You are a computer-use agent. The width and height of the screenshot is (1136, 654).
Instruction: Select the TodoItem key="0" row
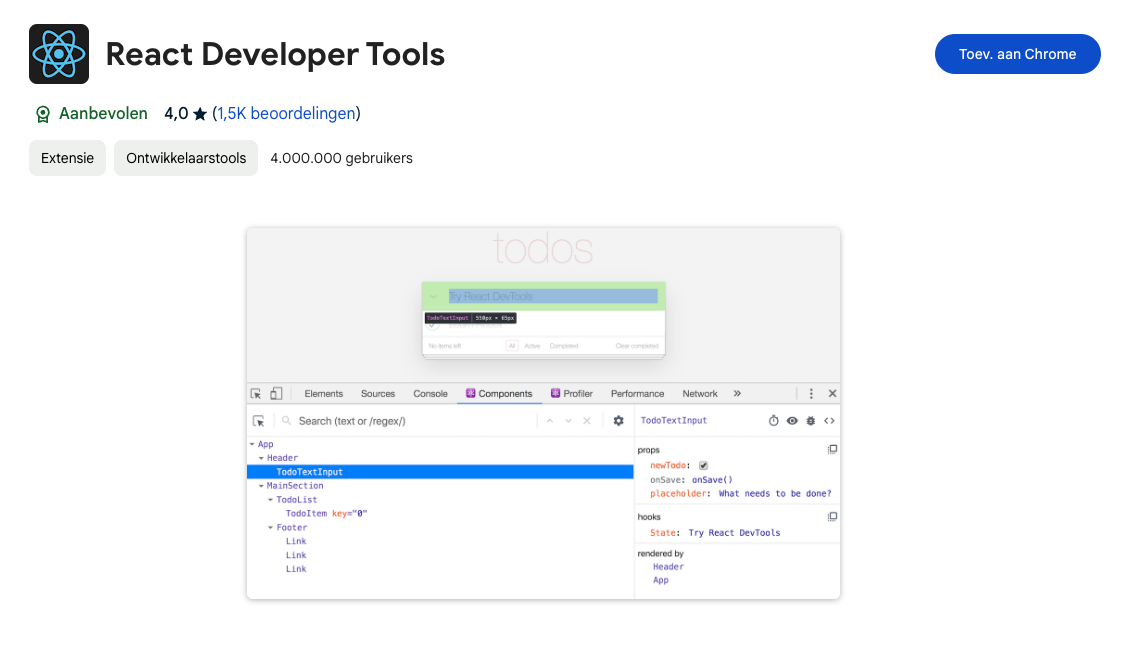440,513
